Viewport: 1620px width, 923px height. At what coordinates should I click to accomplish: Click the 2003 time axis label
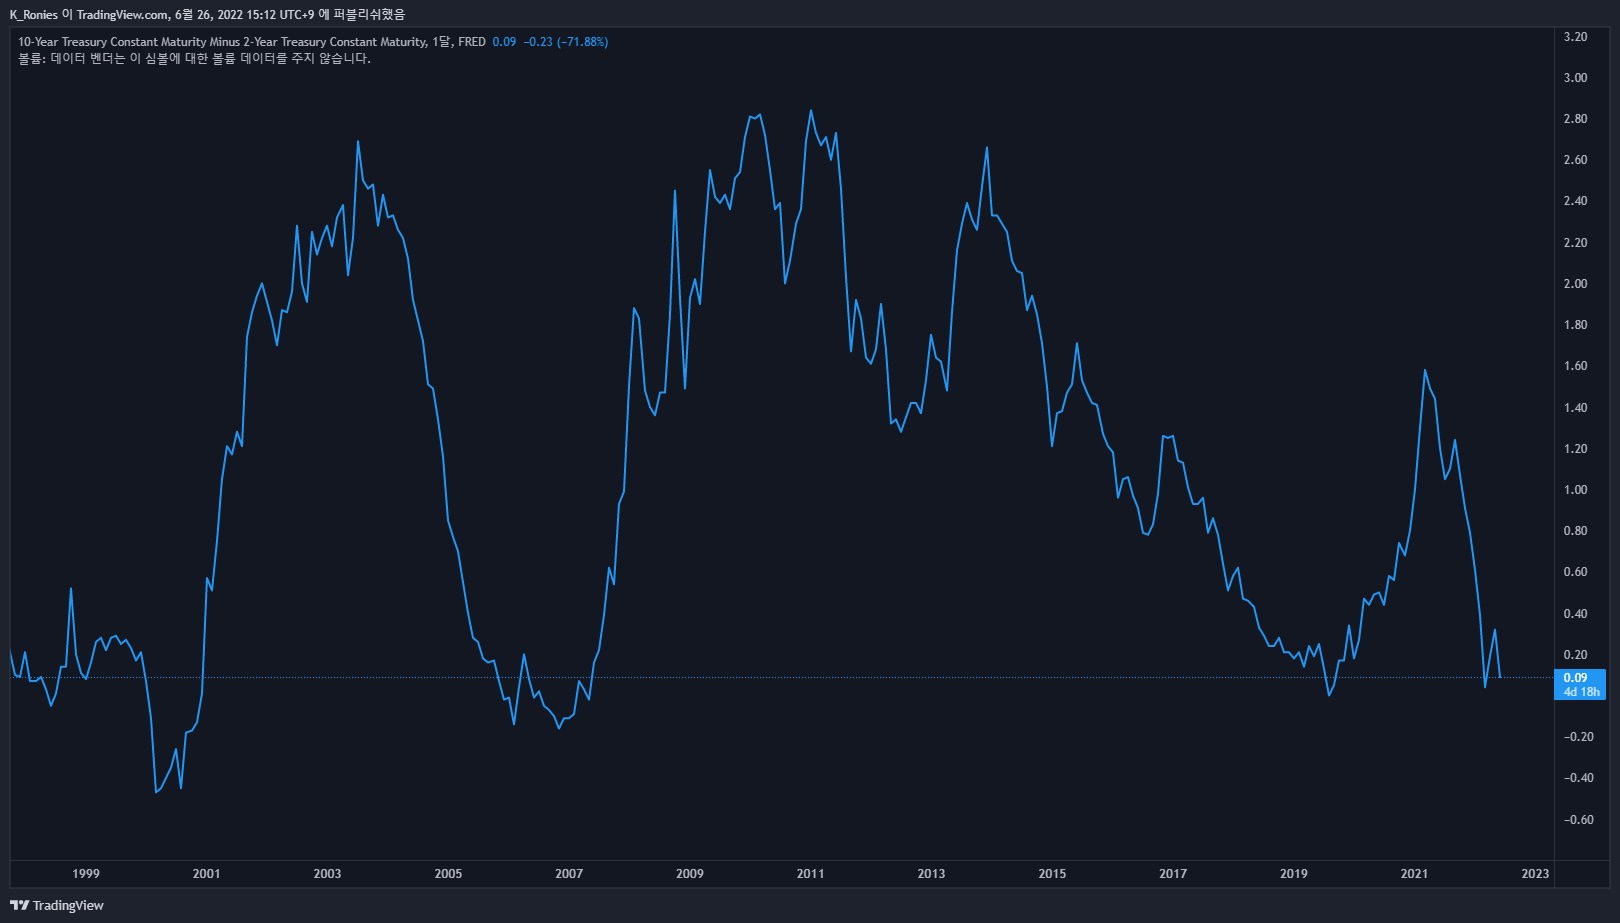(327, 874)
